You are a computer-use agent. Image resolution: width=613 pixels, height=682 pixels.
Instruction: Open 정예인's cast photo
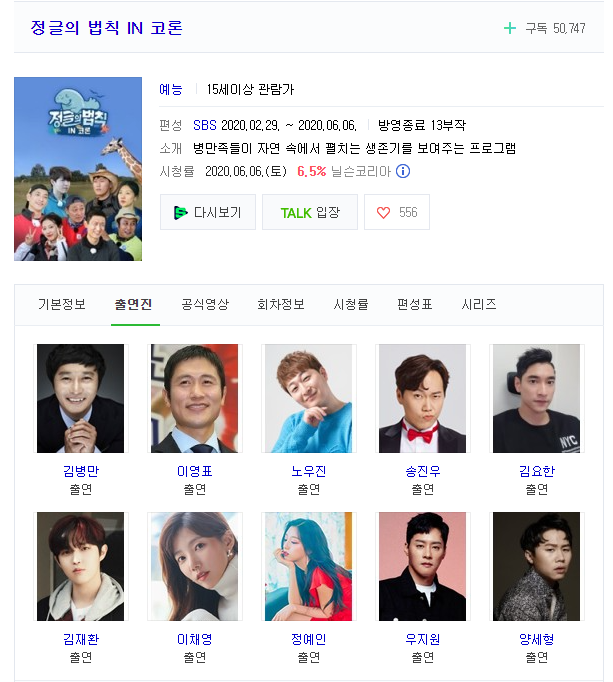[308, 566]
